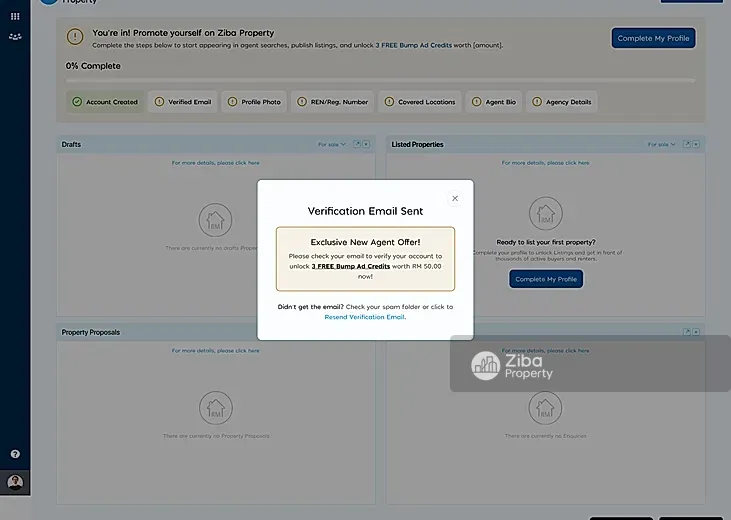The height and width of the screenshot is (520, 731).
Task: Click the 3 FREE Bump Ad Credits banner link
Action: pyautogui.click(x=414, y=45)
